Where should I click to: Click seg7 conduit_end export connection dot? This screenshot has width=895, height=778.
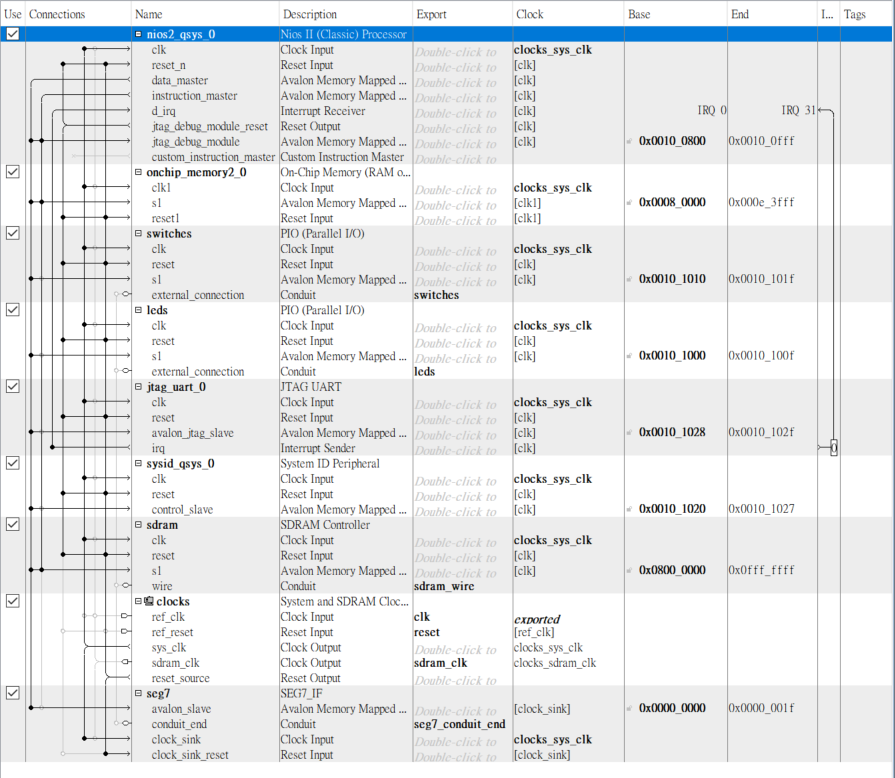(126, 723)
